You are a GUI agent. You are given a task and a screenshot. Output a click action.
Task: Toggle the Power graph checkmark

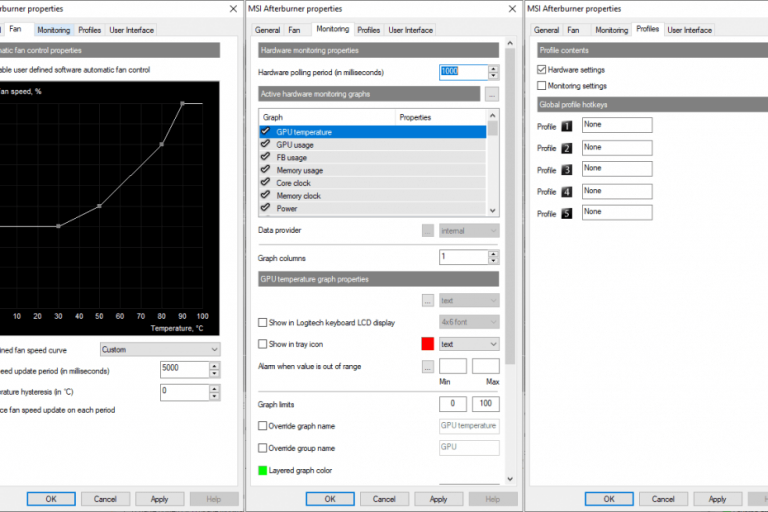265,208
